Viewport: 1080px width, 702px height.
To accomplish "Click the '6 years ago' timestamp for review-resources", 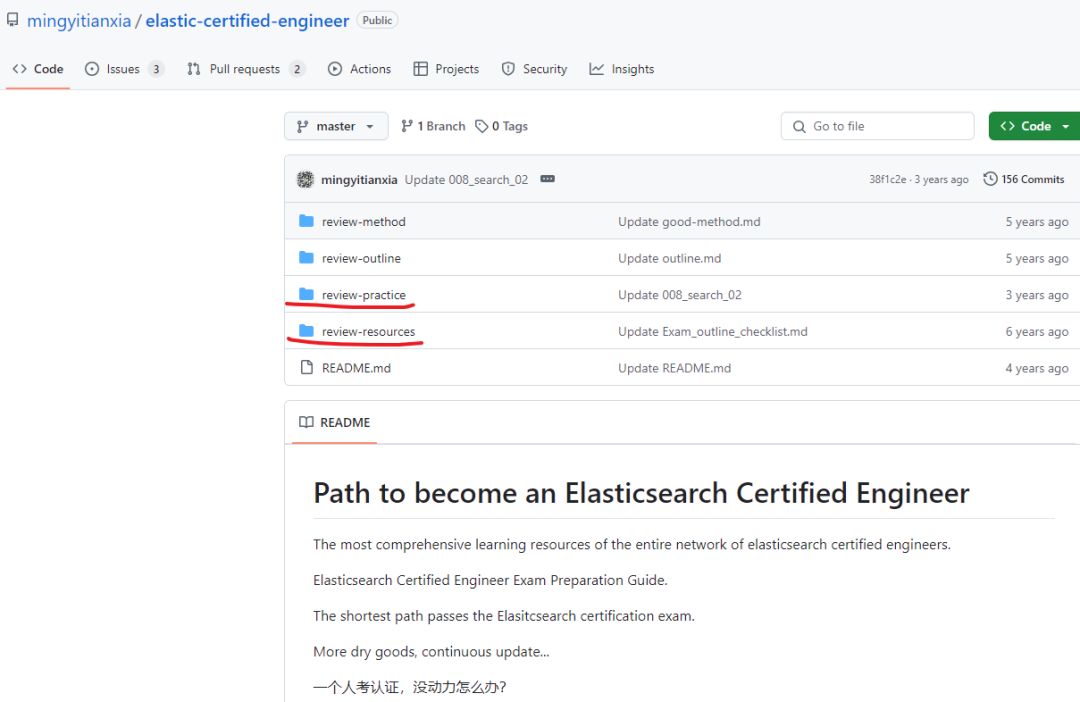I will tap(1037, 331).
